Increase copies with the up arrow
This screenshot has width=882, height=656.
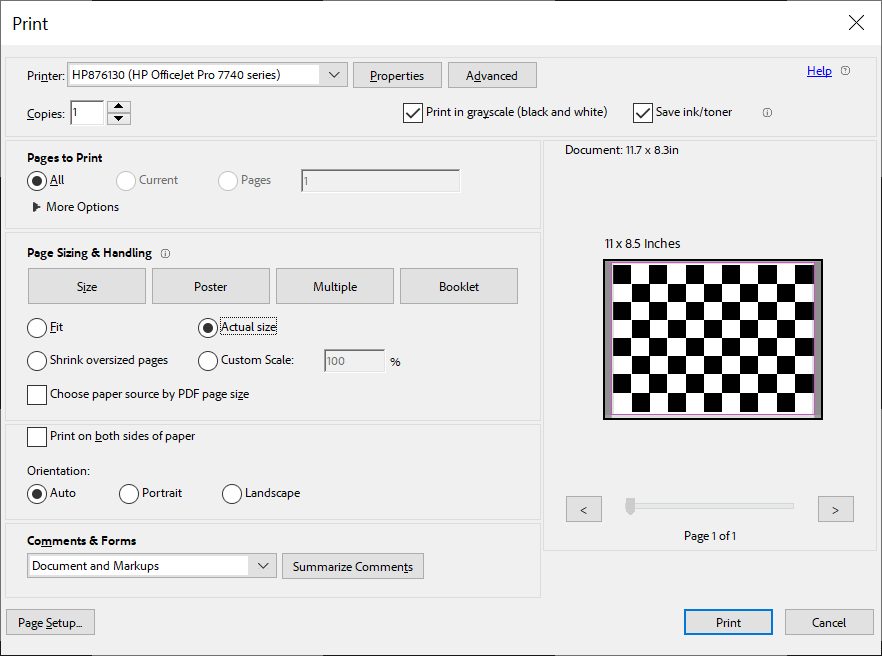click(119, 106)
